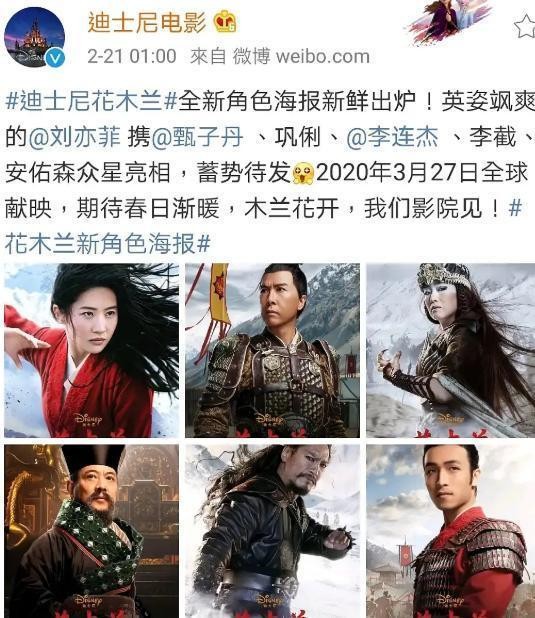This screenshot has height=618, width=535.
Task: Open the poster of young soldier in red armor
Action: coord(451,531)
